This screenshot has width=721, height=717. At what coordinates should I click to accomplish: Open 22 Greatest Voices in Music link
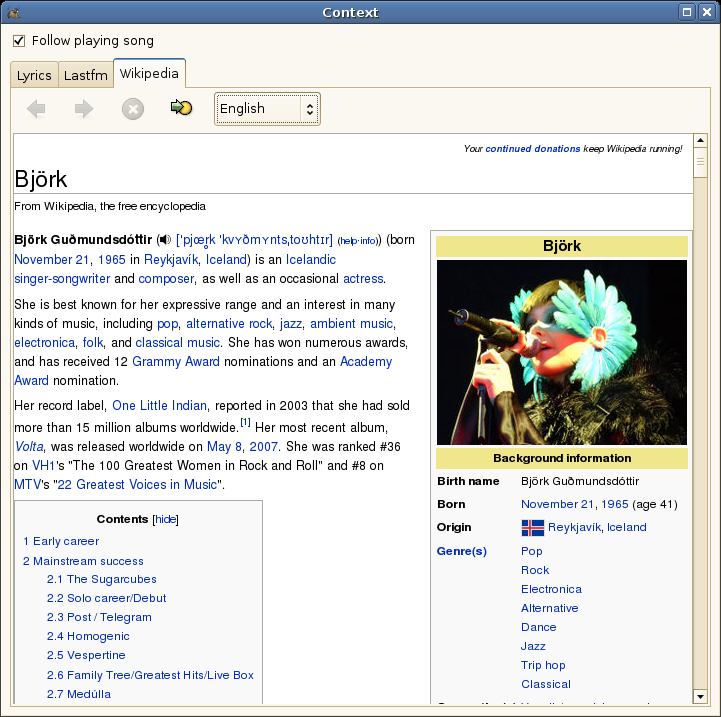pos(137,484)
